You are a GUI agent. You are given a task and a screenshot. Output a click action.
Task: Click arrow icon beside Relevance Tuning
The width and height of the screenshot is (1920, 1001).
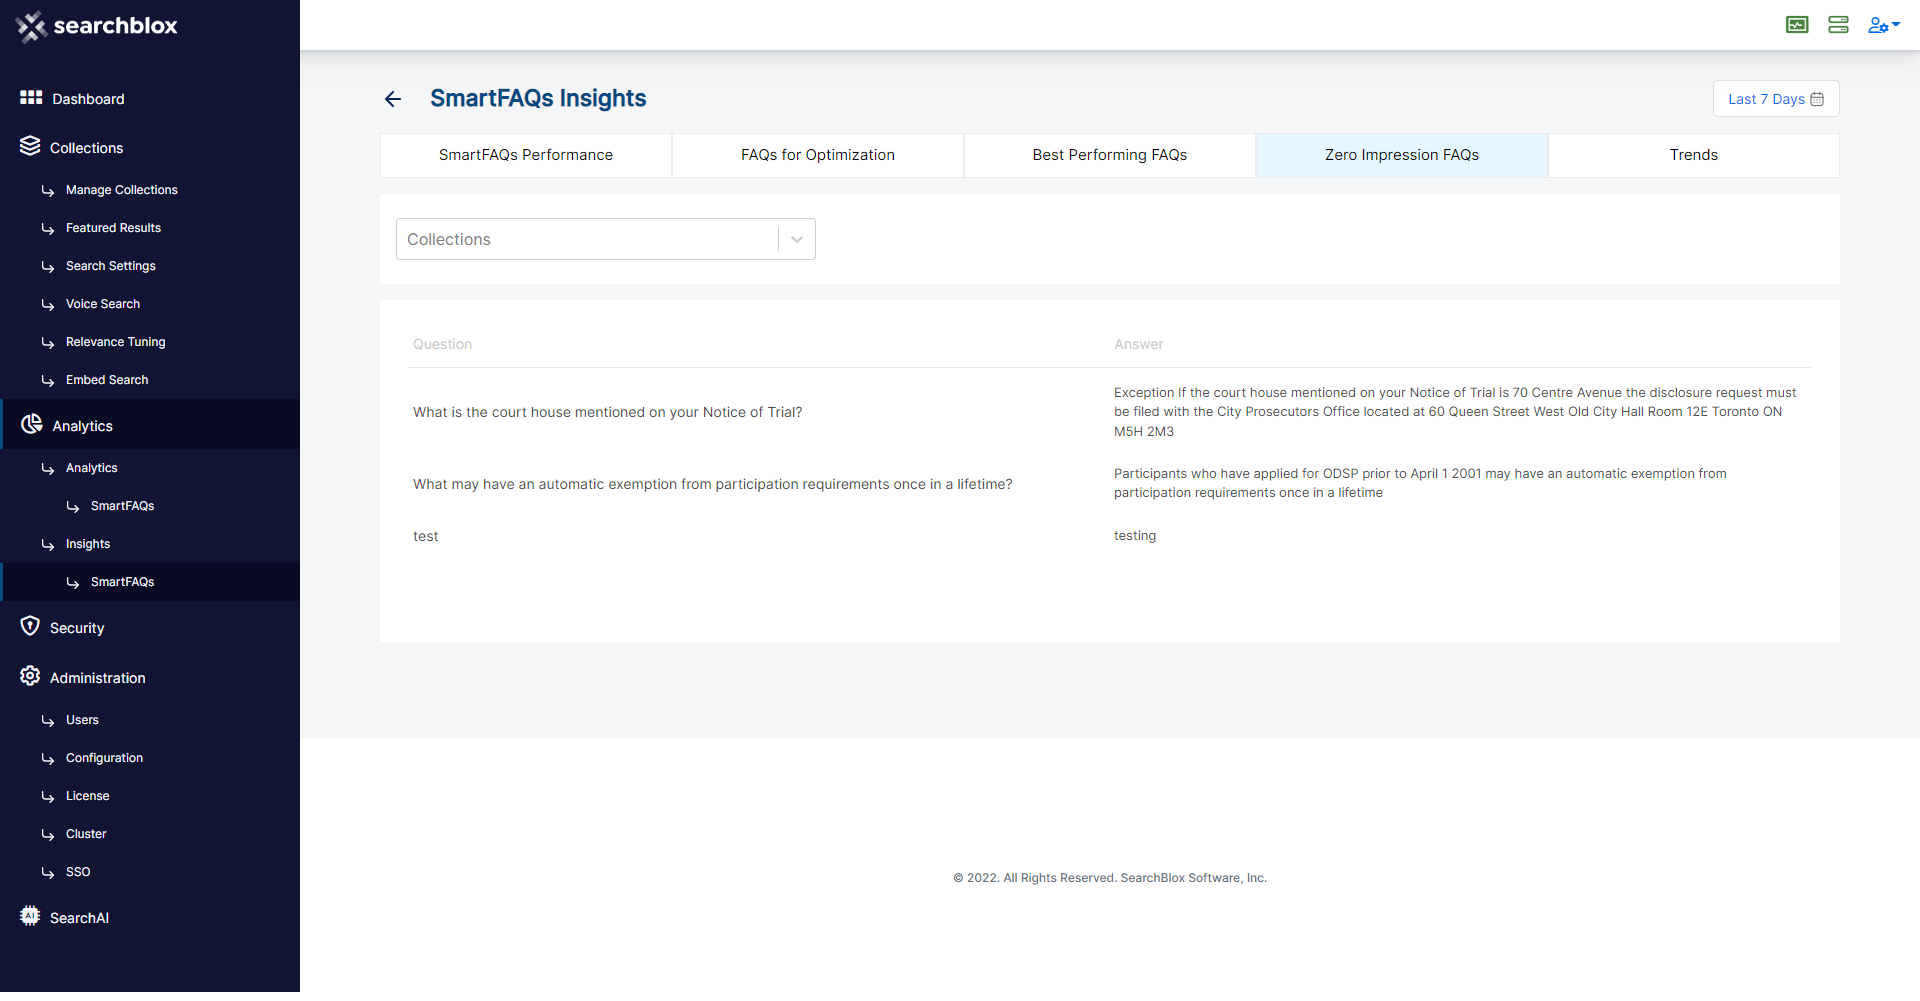point(48,343)
